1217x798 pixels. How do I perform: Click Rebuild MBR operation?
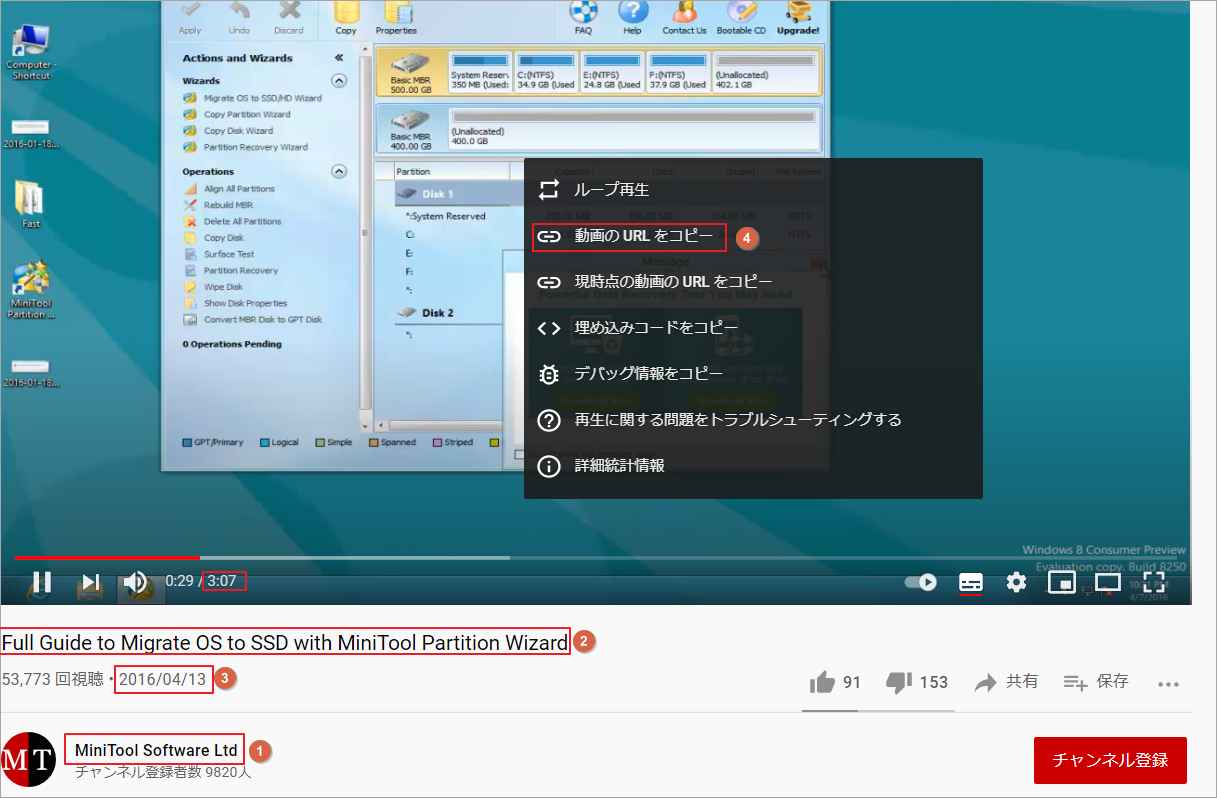pyautogui.click(x=217, y=205)
